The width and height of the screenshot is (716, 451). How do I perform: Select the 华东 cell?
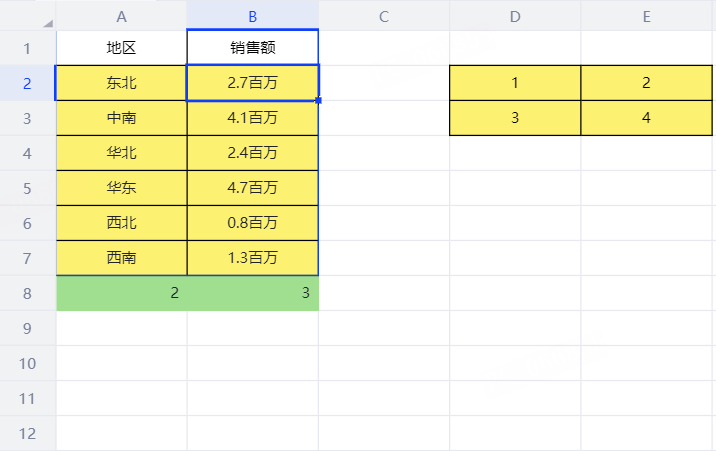[x=121, y=188]
